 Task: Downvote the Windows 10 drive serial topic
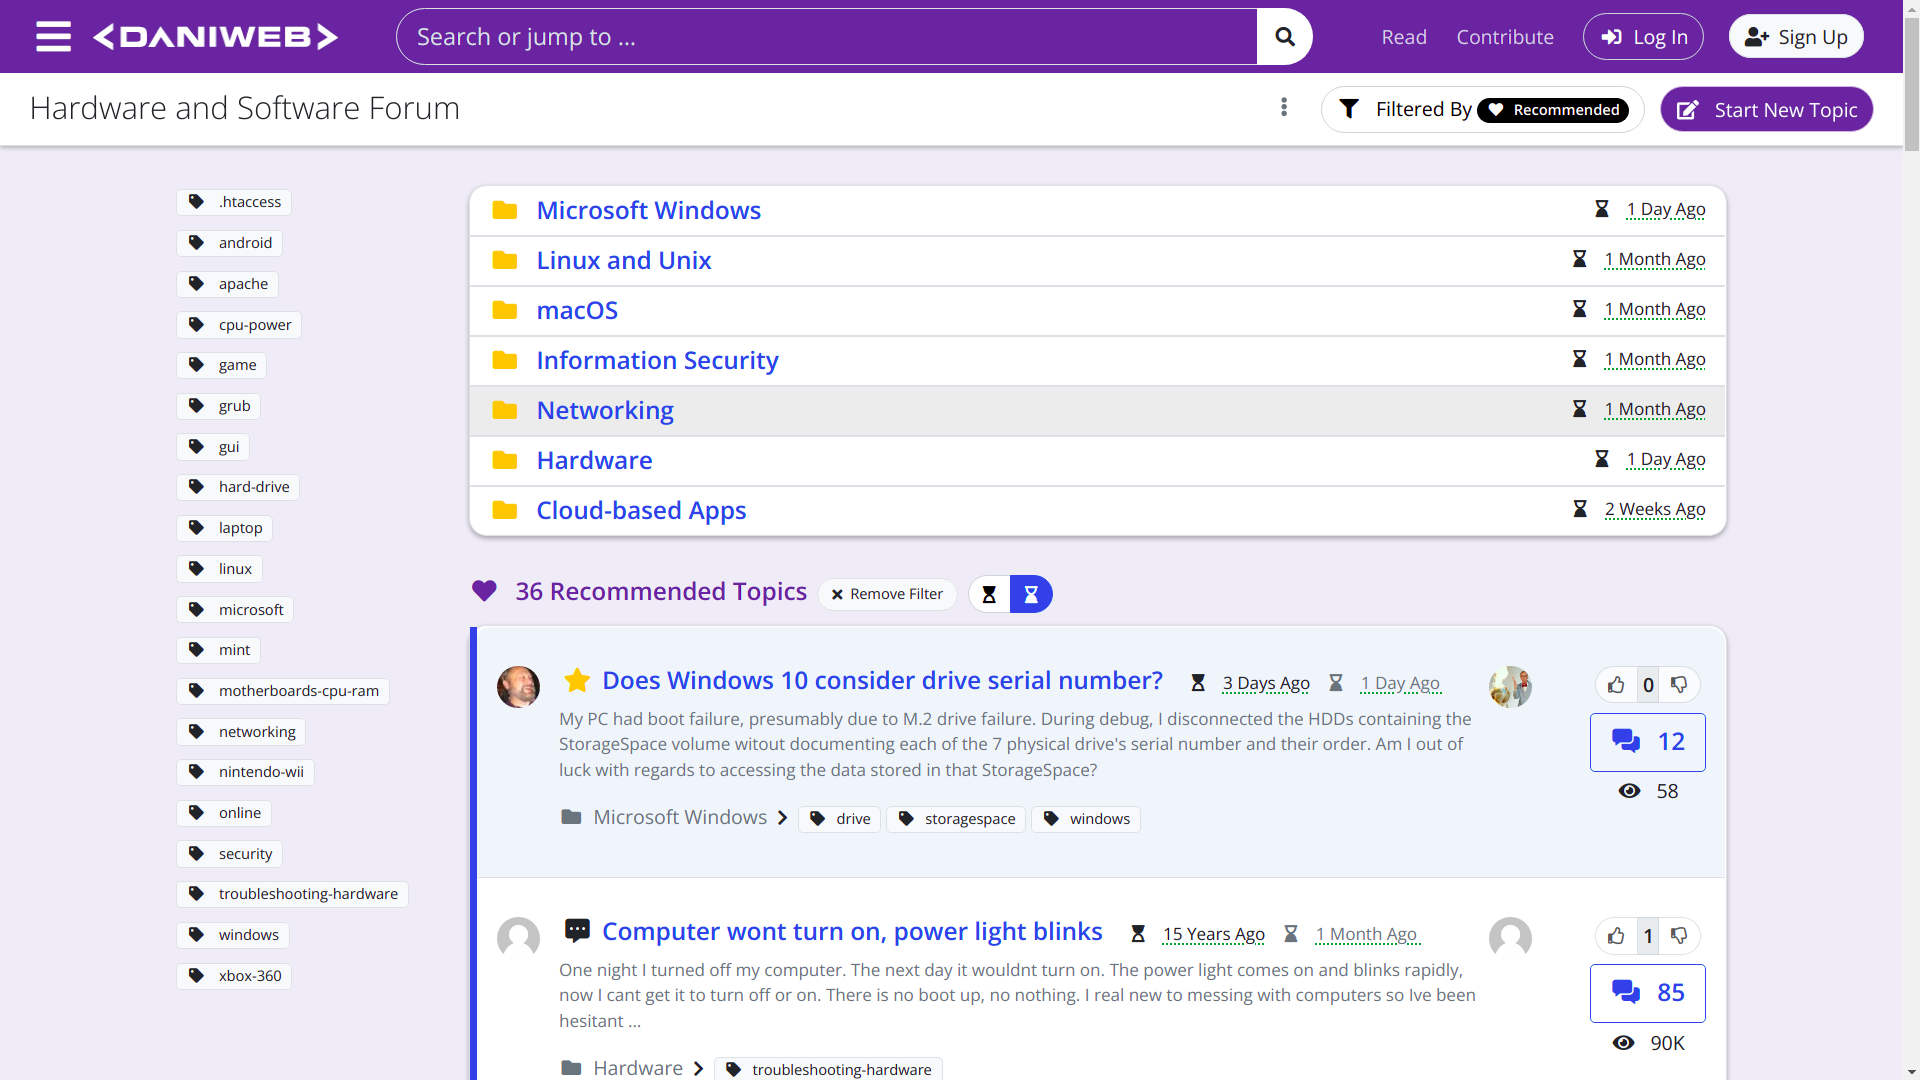(1679, 685)
